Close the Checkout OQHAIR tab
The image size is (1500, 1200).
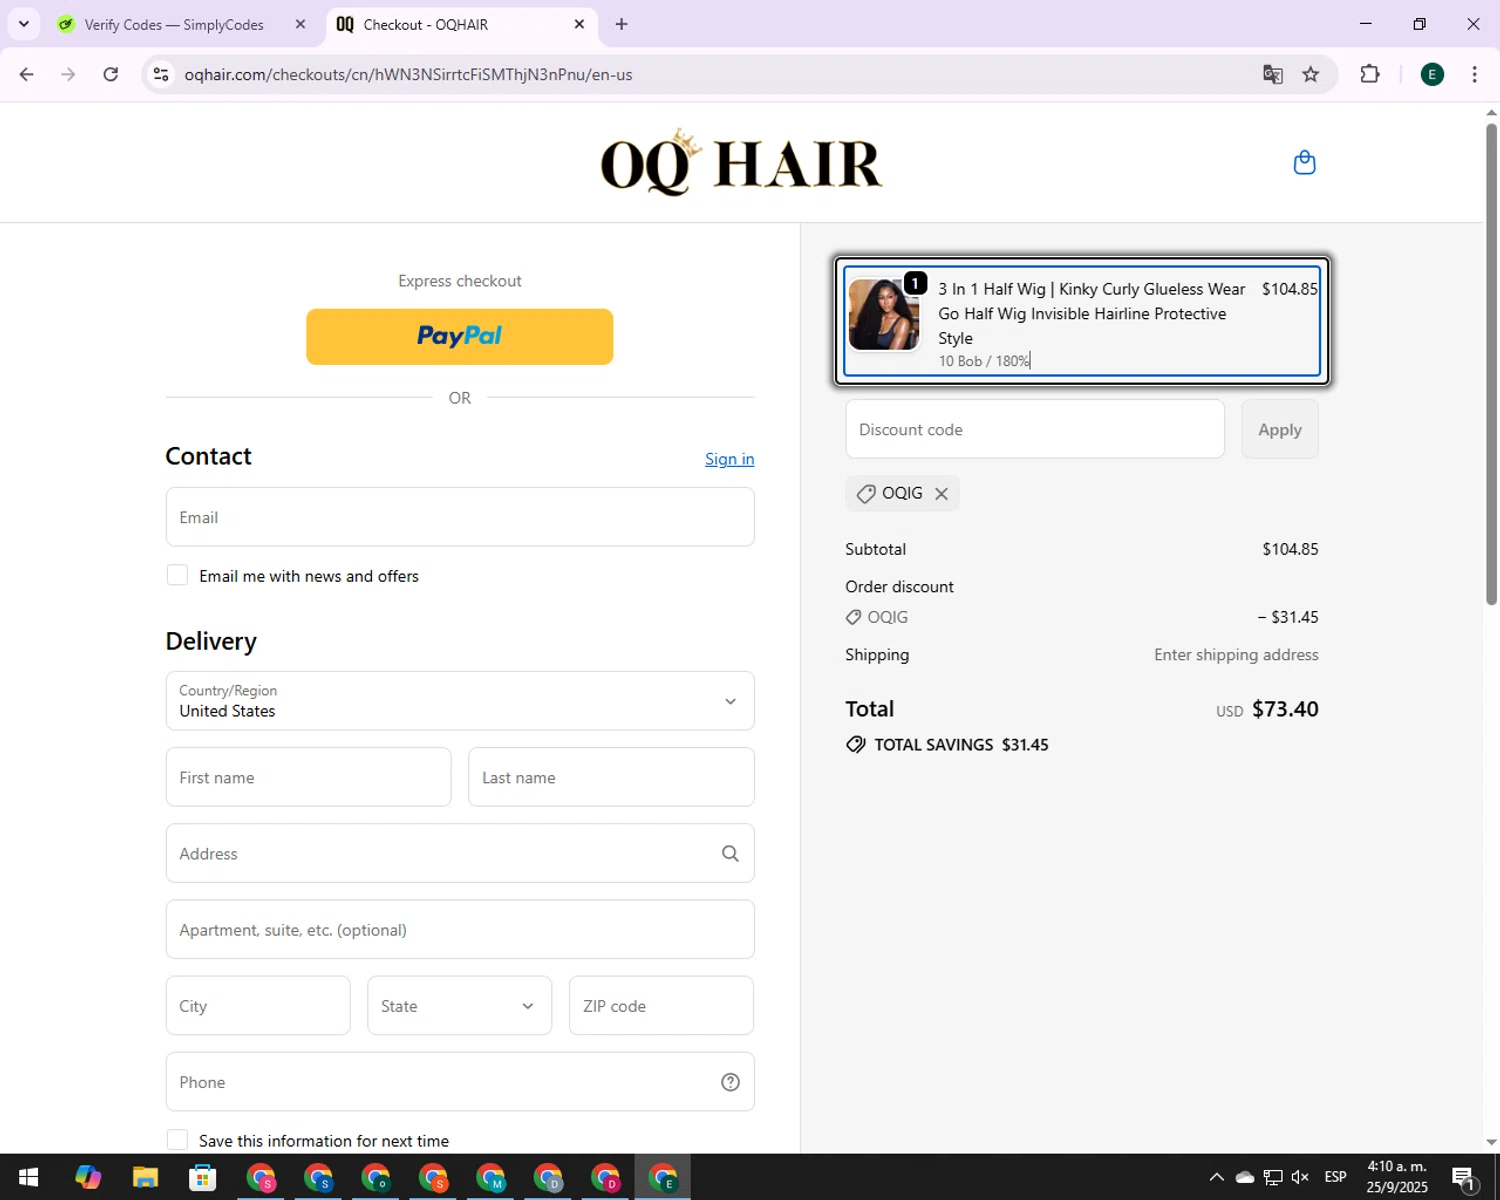(x=579, y=24)
